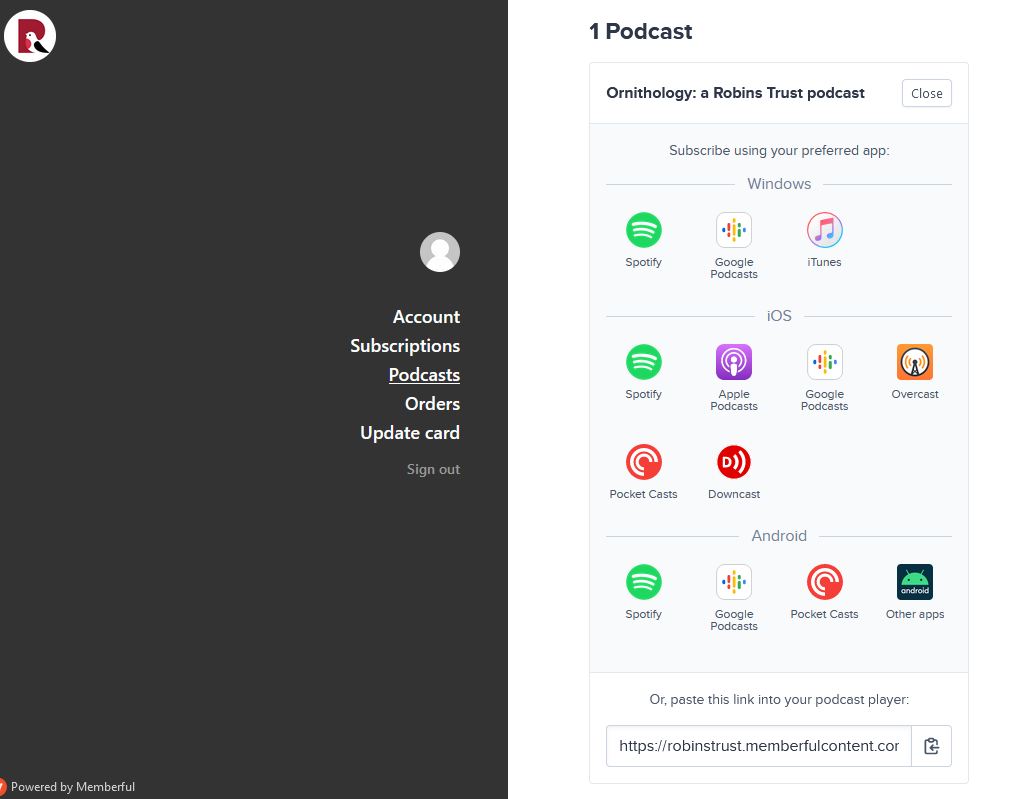Open Spotify under the Android section
The image size is (1011, 799).
click(x=643, y=582)
